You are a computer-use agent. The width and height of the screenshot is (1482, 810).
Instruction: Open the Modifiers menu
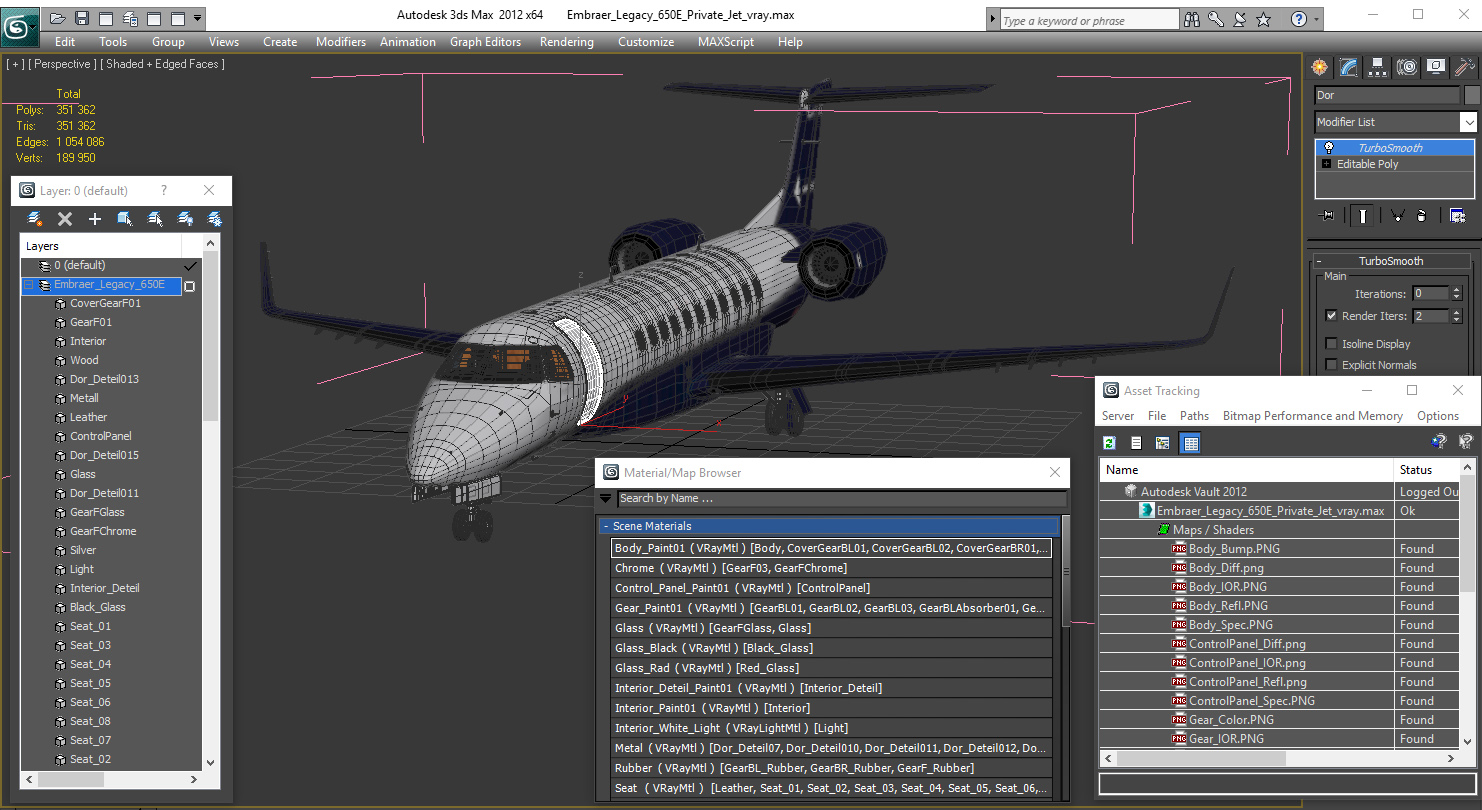(x=341, y=42)
